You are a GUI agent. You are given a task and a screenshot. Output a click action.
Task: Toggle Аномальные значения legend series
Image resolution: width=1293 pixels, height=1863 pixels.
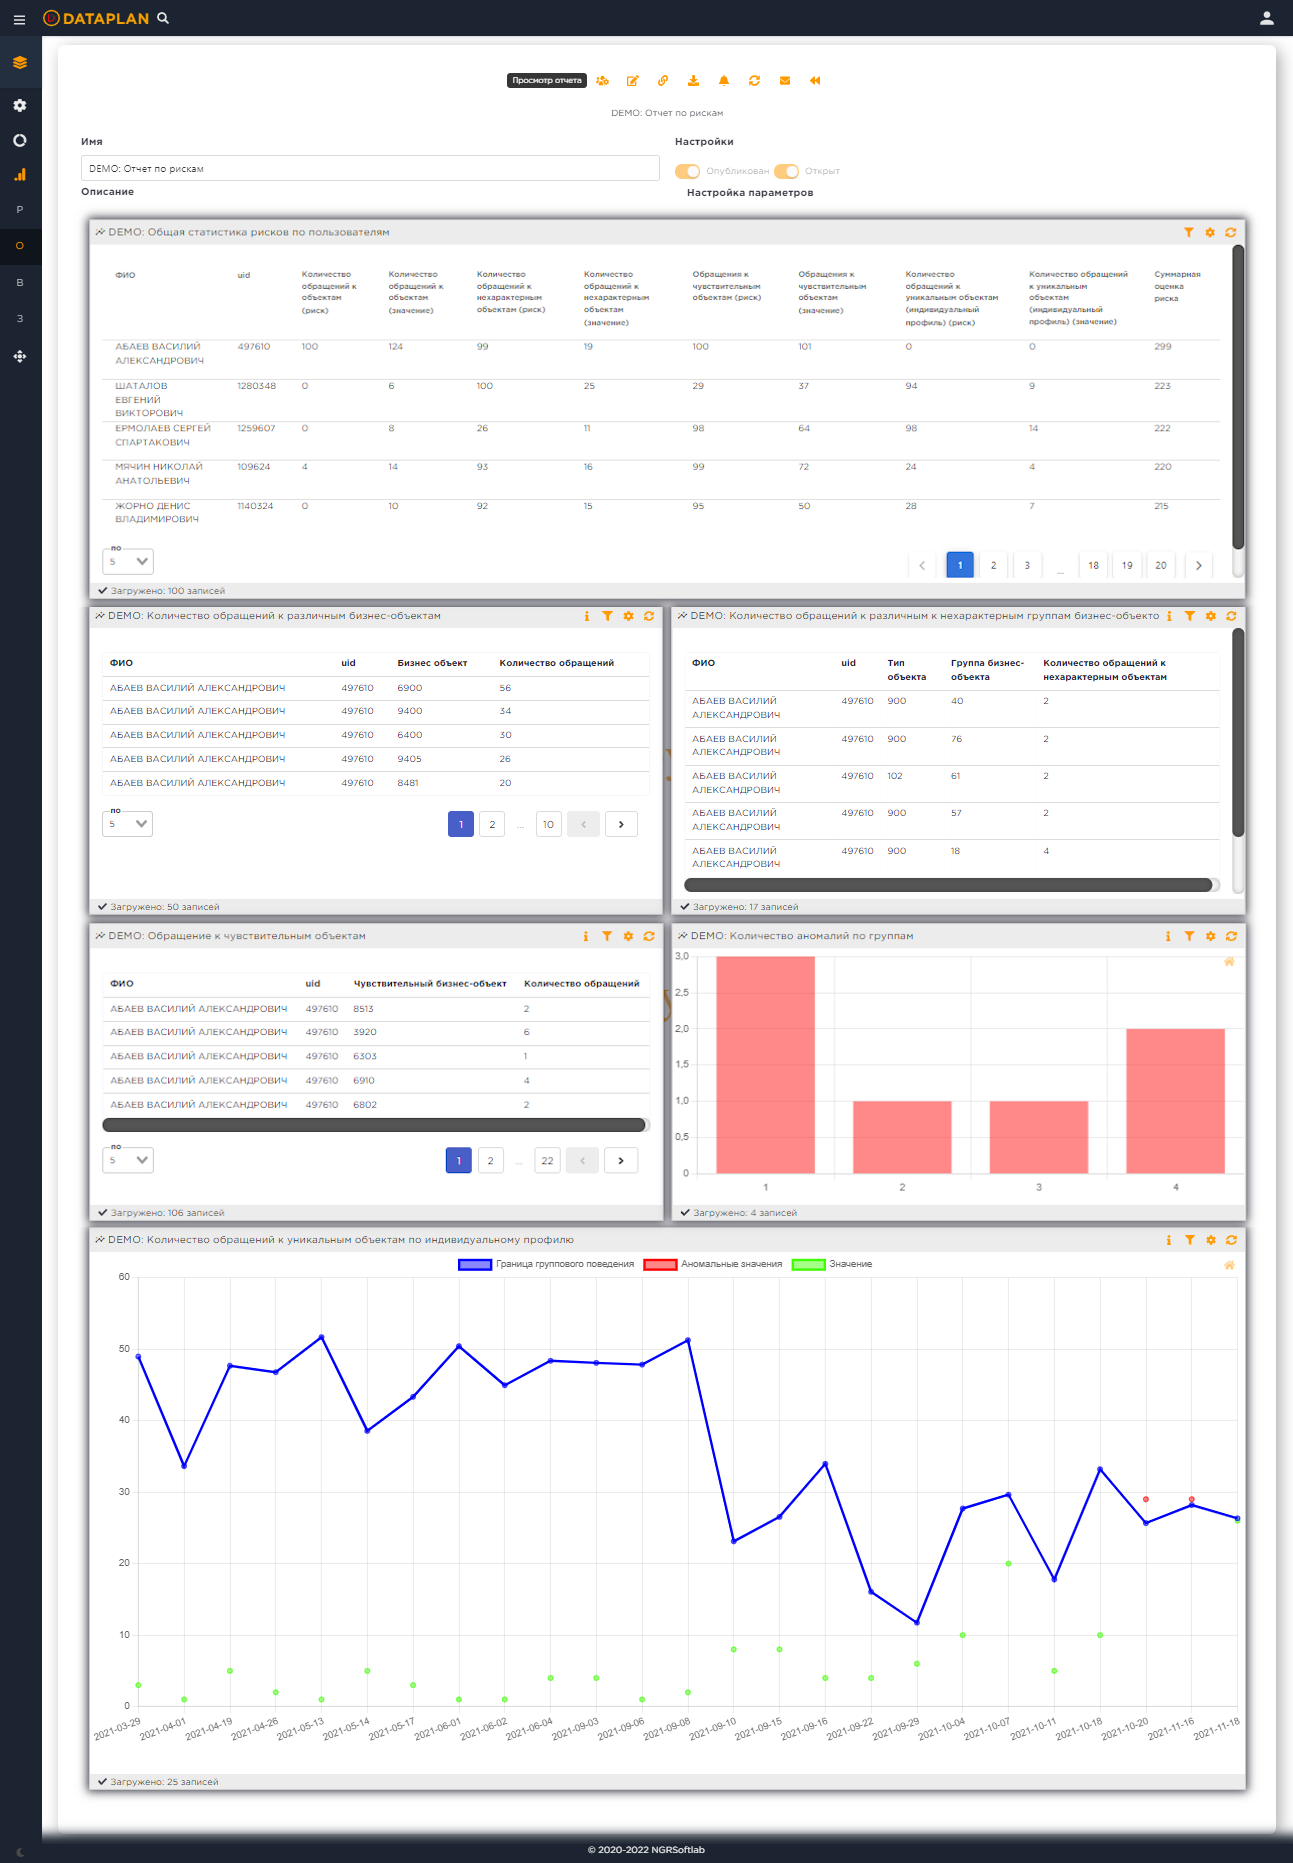(x=714, y=1264)
